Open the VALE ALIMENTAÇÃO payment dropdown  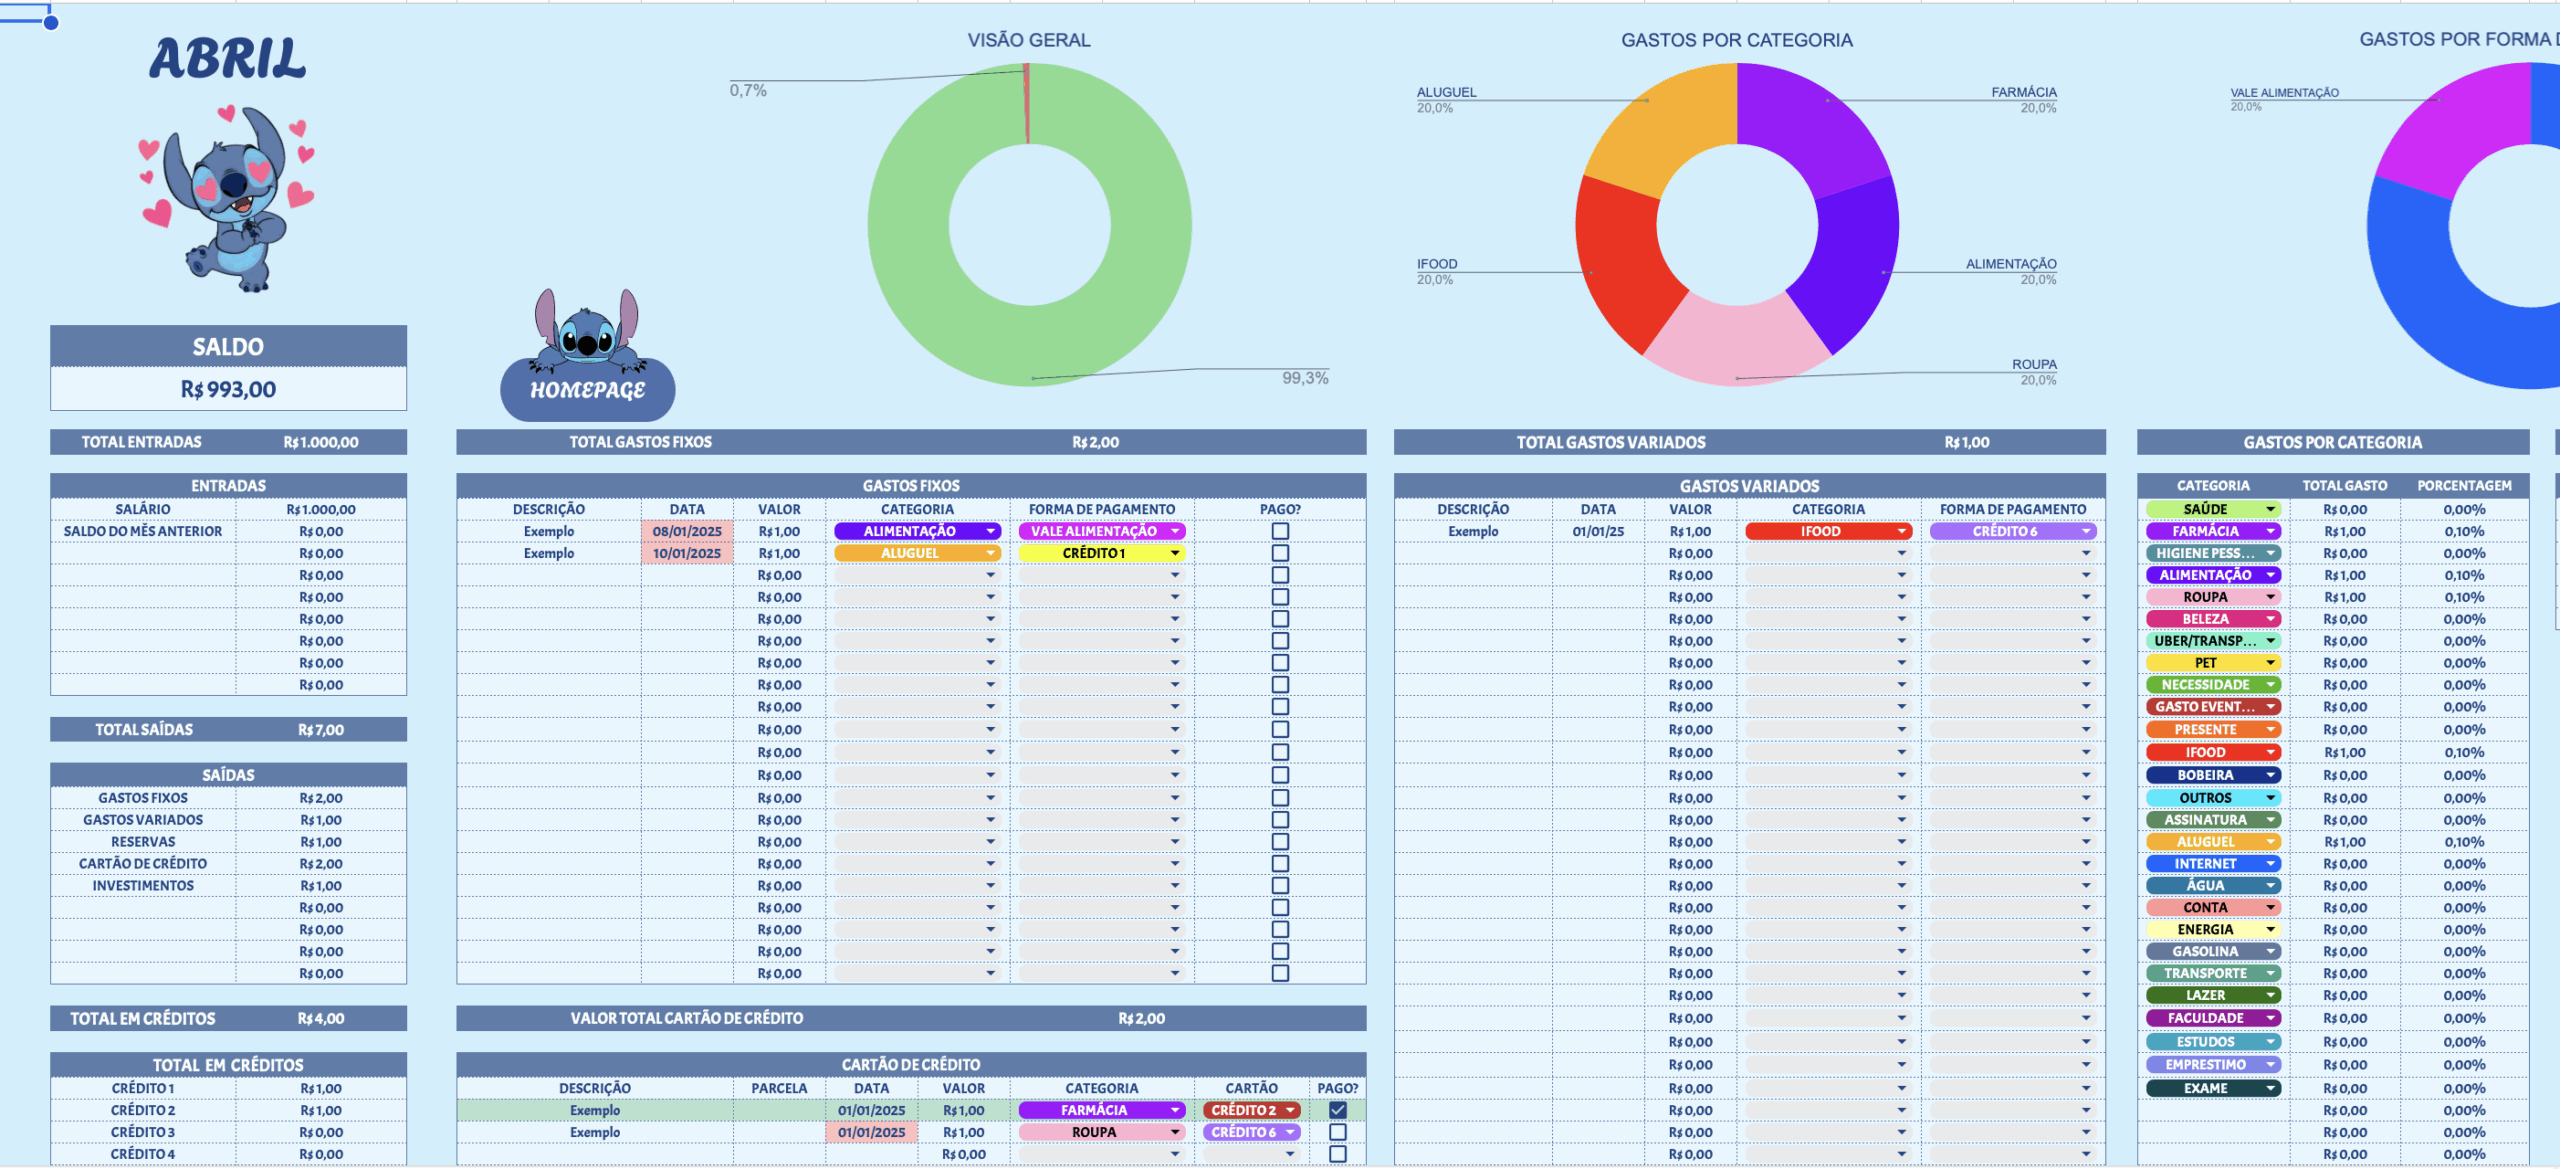1101,531
